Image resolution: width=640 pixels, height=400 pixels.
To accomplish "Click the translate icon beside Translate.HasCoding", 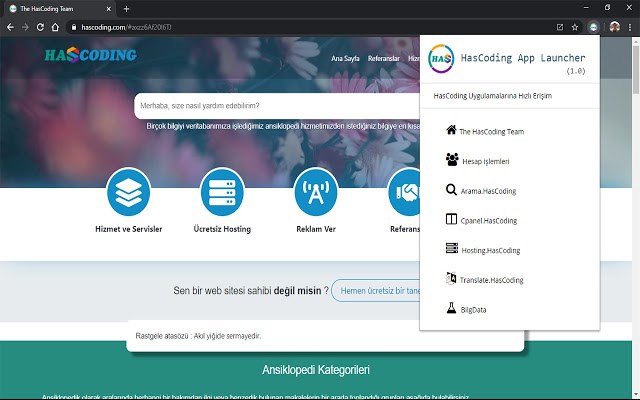I will 451,278.
